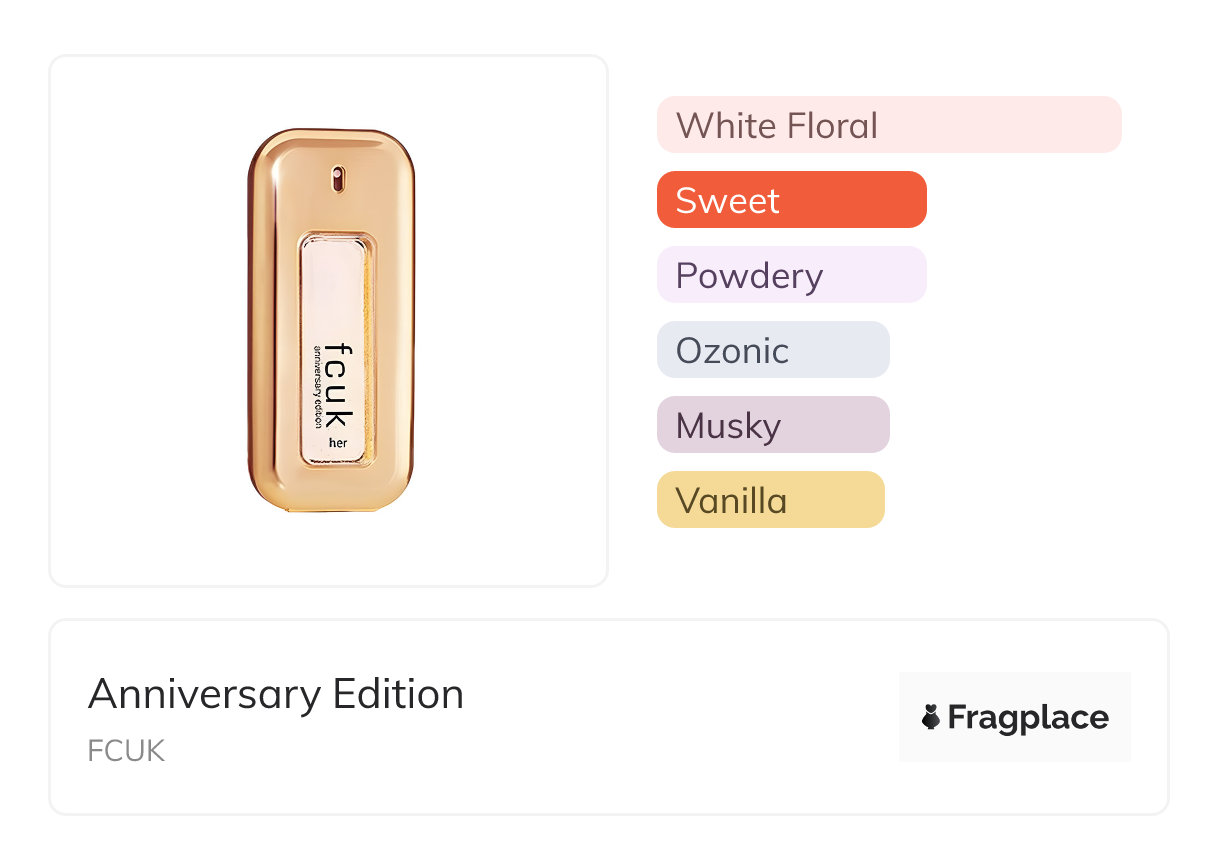Screen dimensions: 1218x864
Task: Select the White Floral accord bar
Action: [x=888, y=125]
